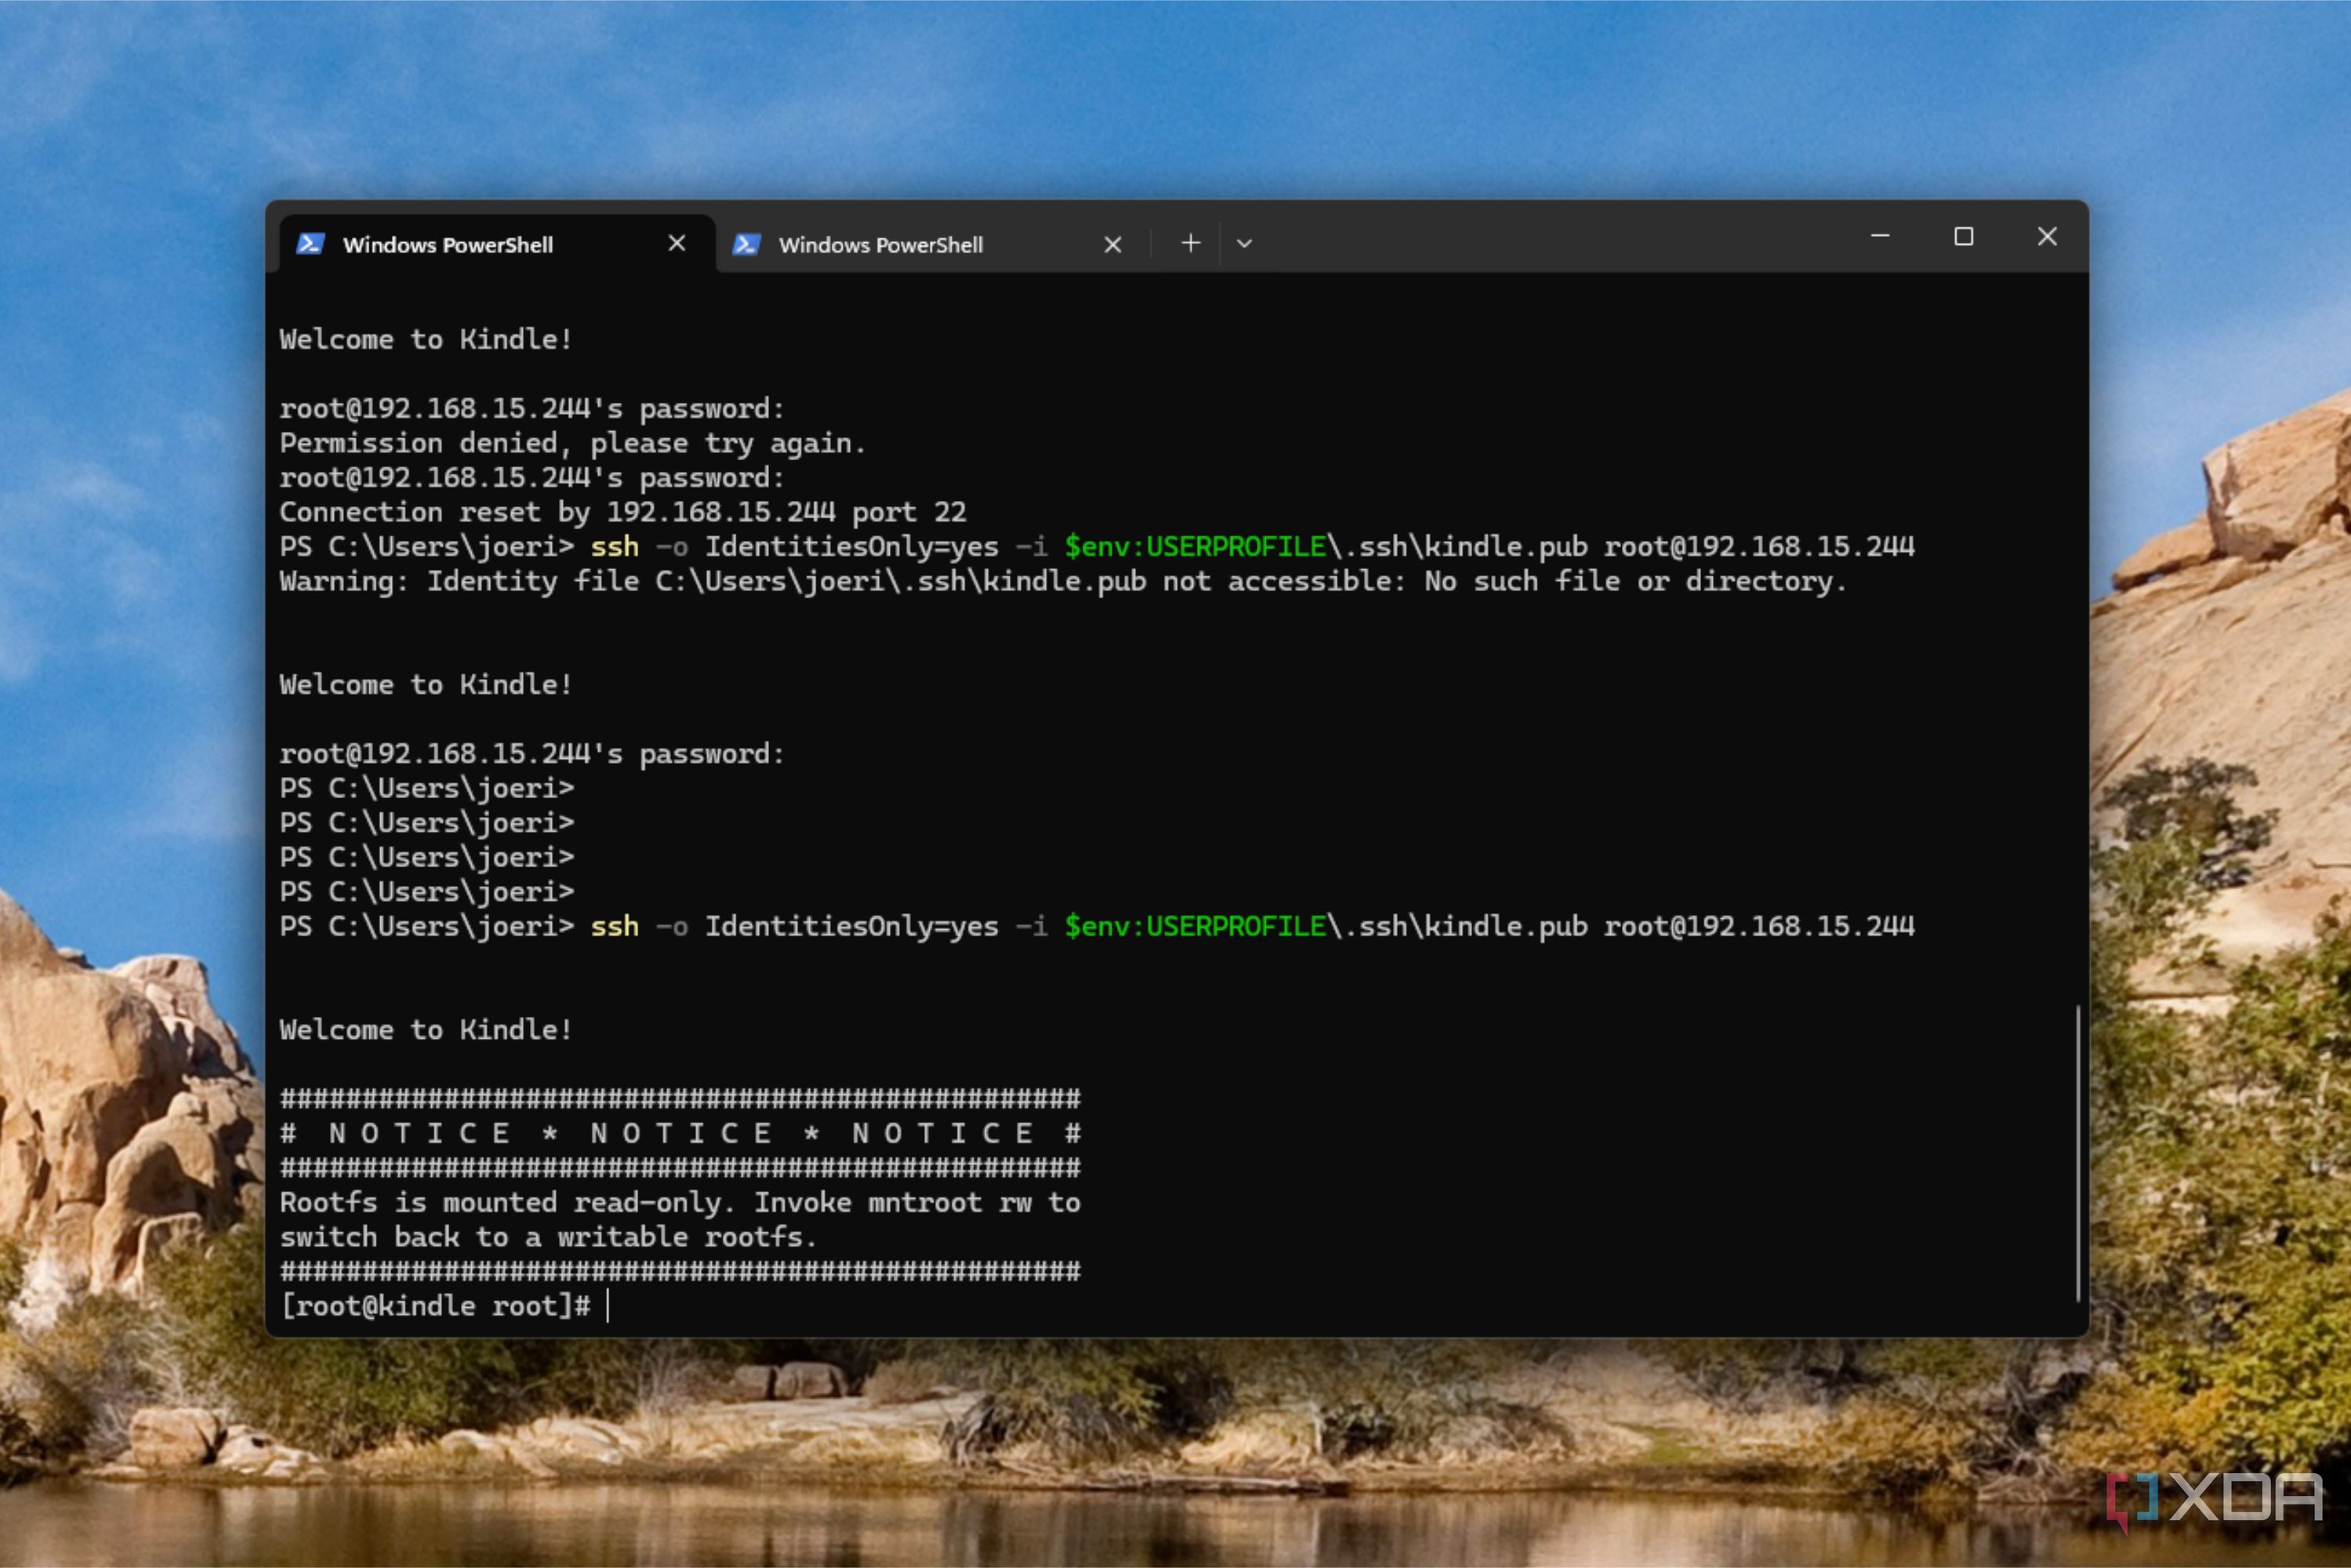Minimize the terminal window

[x=1880, y=236]
